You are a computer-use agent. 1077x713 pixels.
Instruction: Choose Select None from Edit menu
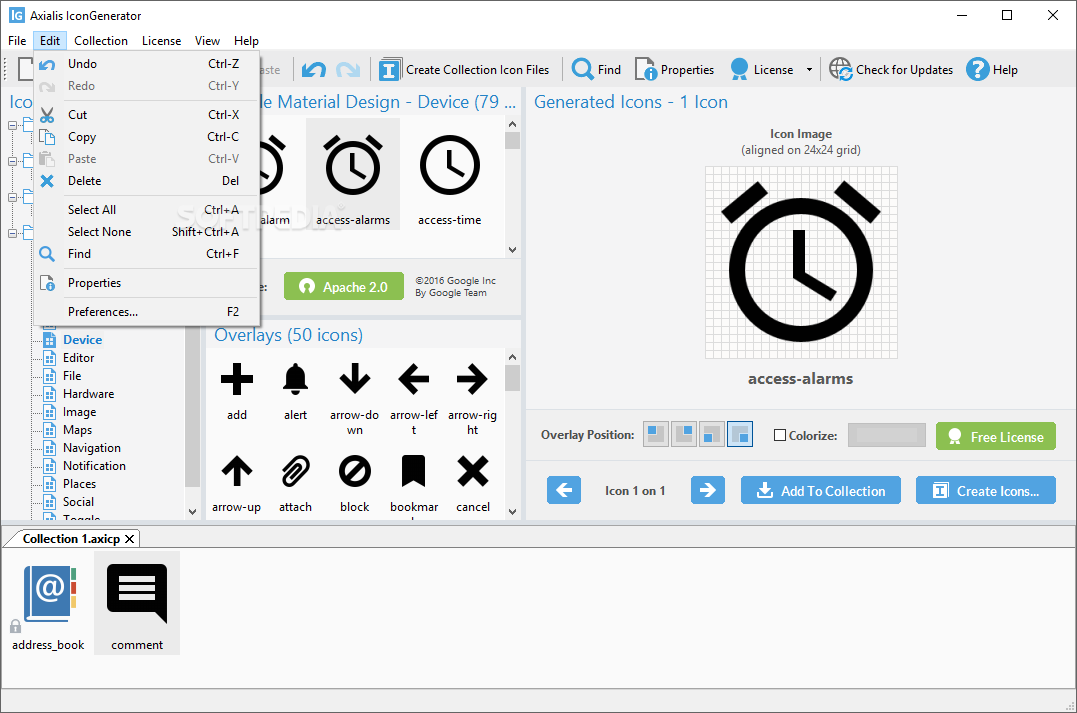click(147, 231)
